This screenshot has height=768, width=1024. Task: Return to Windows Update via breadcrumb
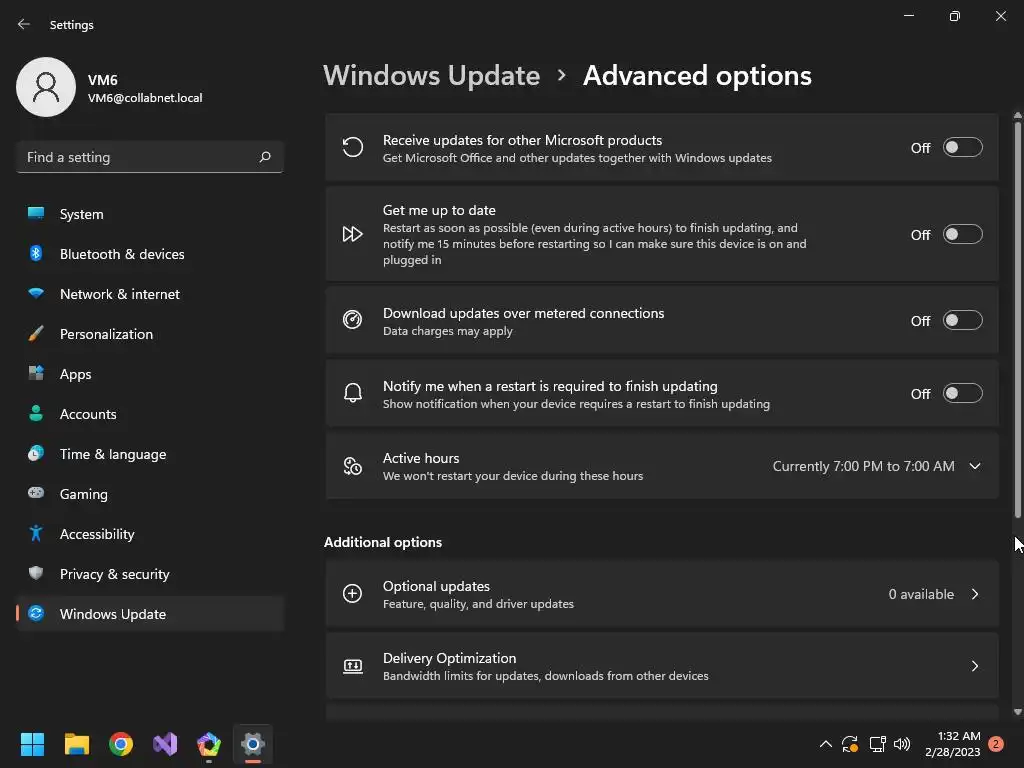432,76
